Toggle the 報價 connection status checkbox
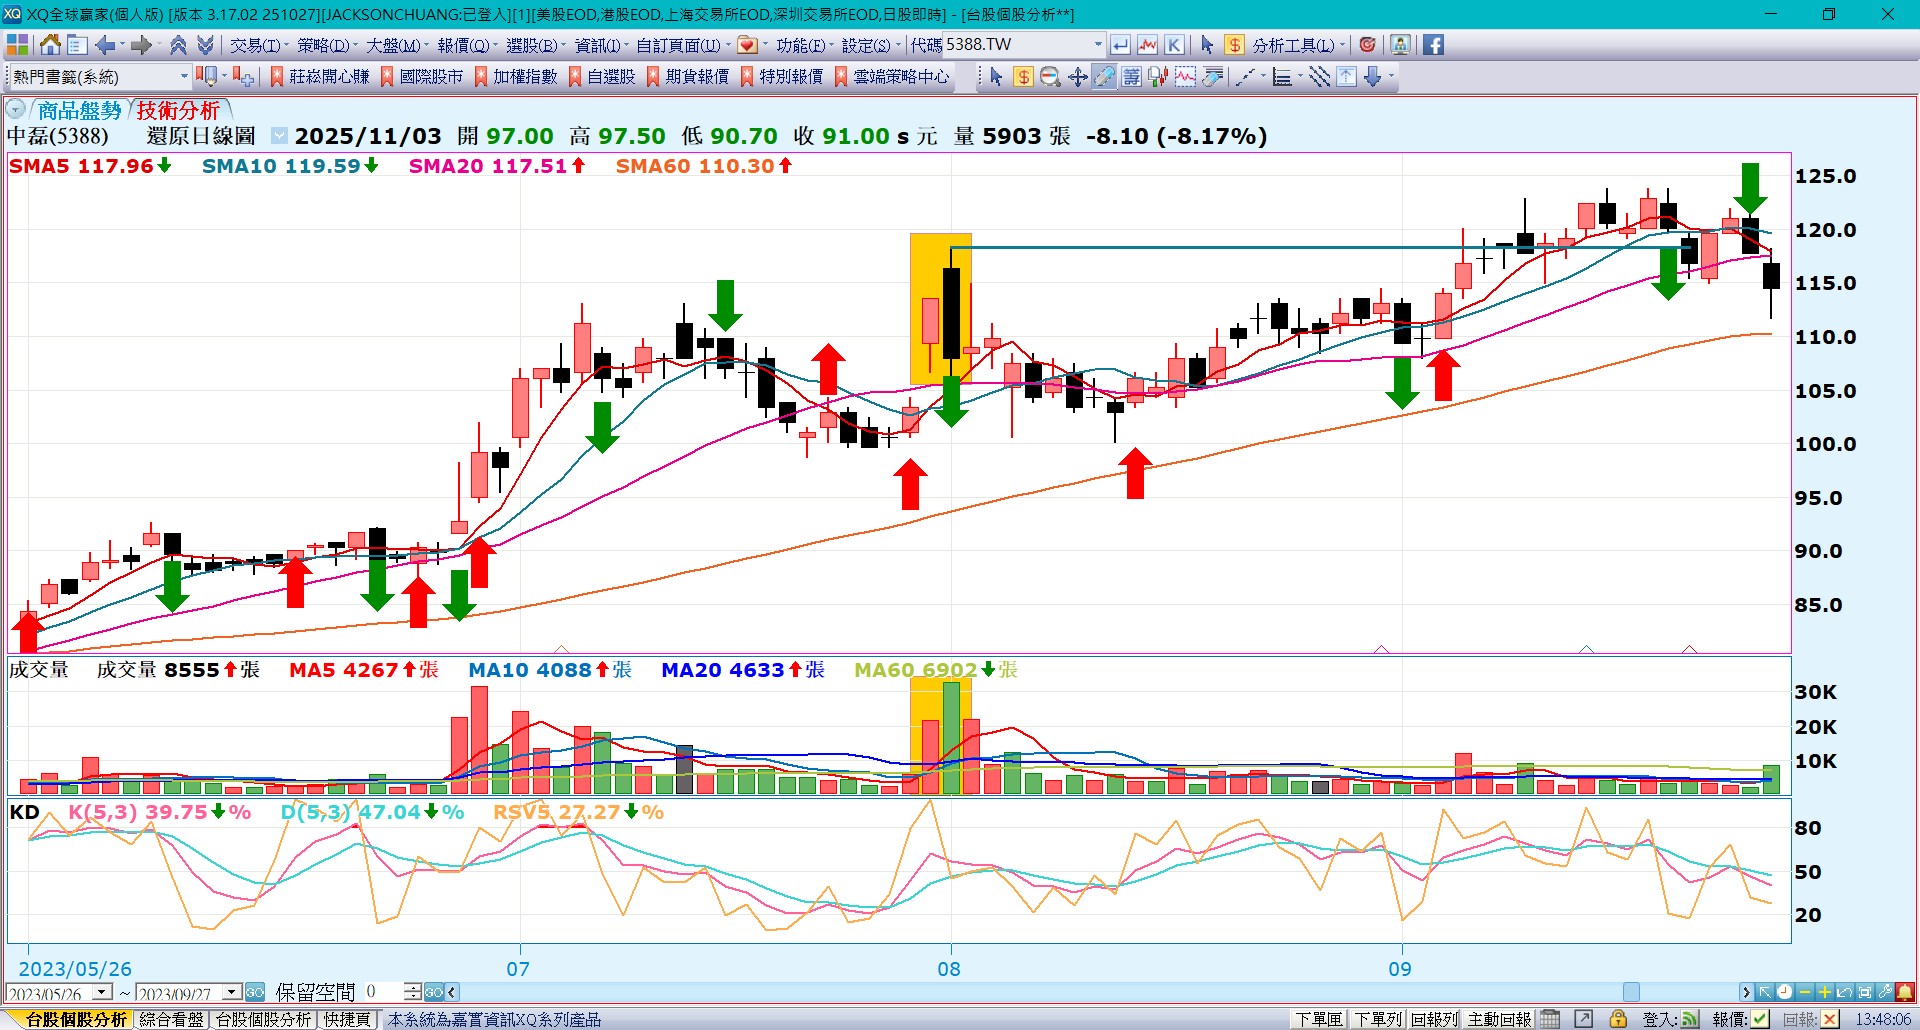Viewport: 1920px width, 1030px height. point(1760,1019)
